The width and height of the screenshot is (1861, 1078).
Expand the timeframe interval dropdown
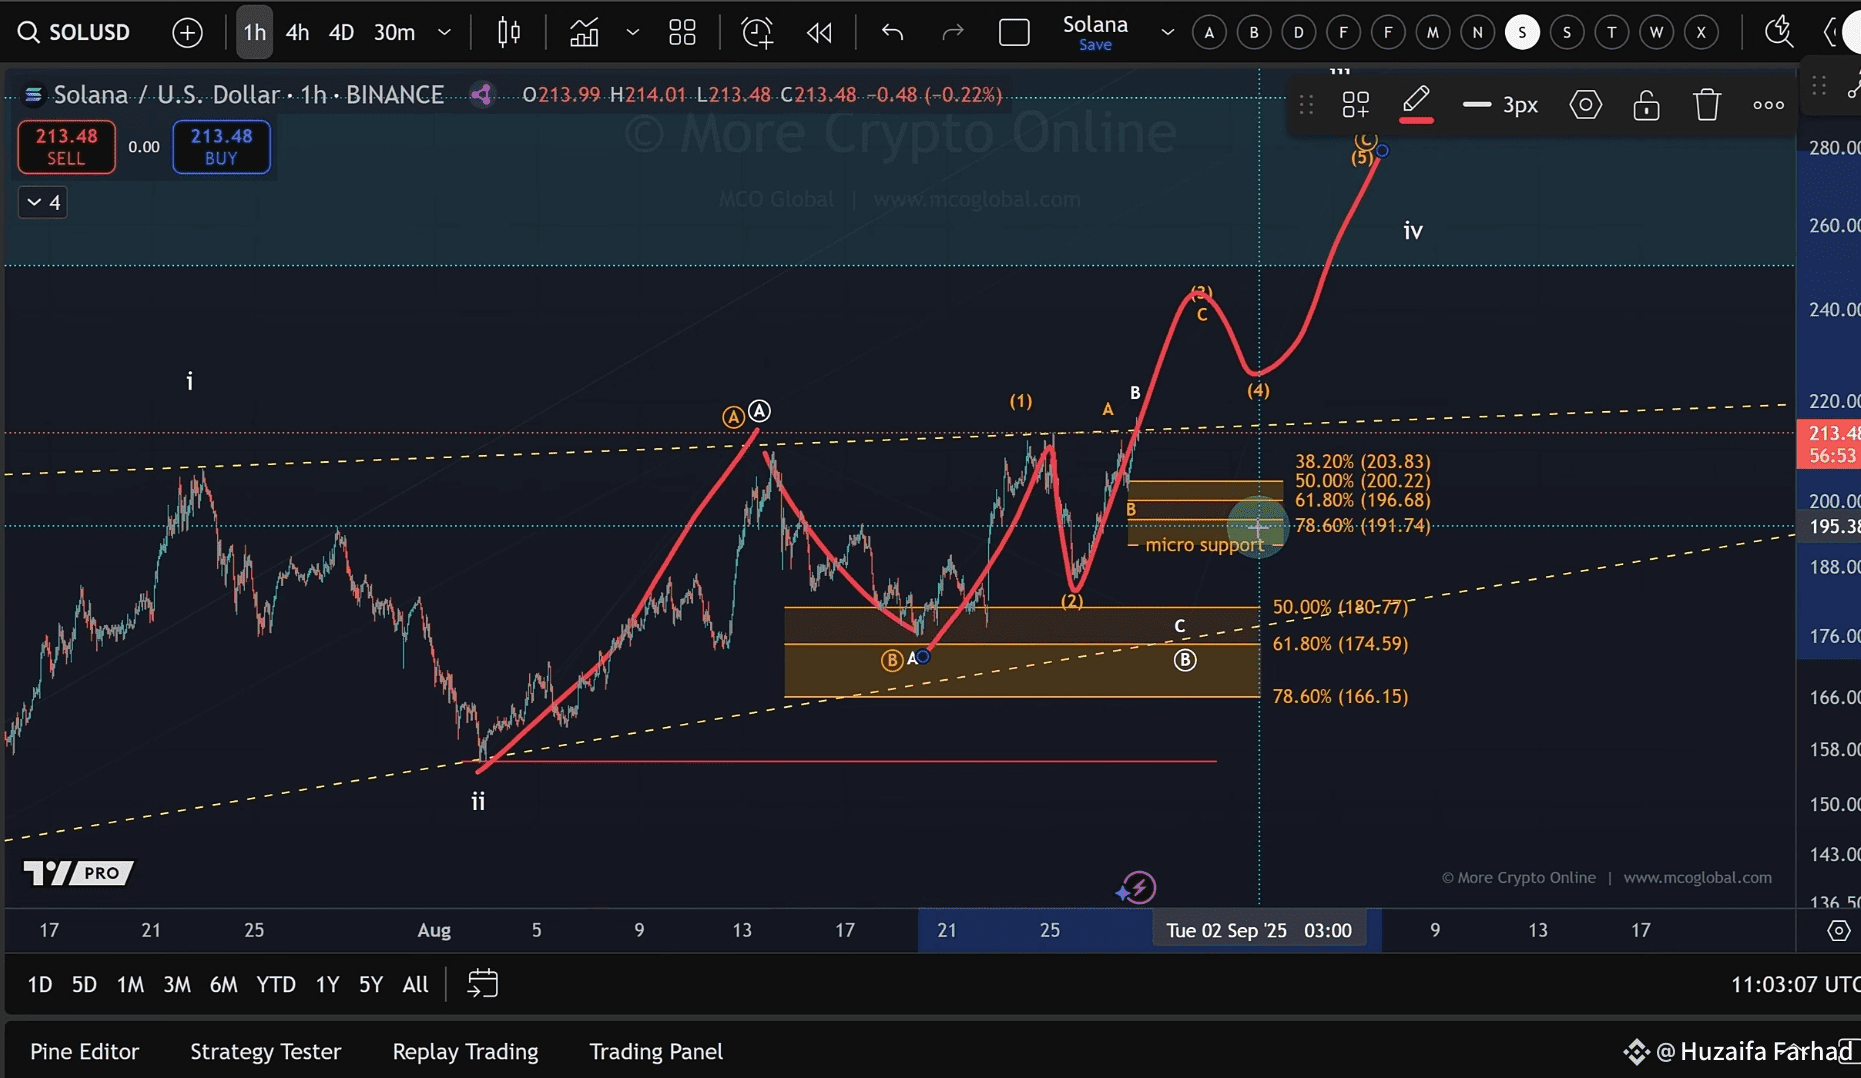tap(444, 32)
